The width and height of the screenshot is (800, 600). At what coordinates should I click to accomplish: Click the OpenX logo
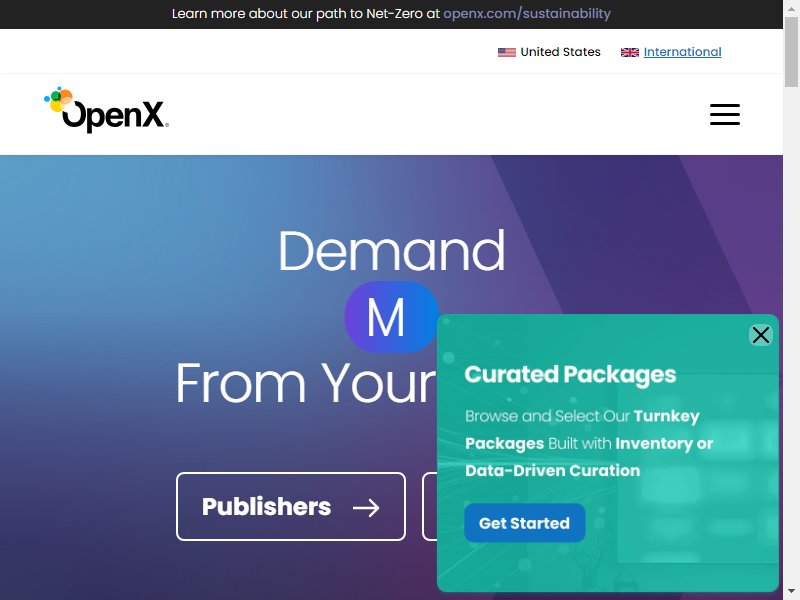[106, 110]
